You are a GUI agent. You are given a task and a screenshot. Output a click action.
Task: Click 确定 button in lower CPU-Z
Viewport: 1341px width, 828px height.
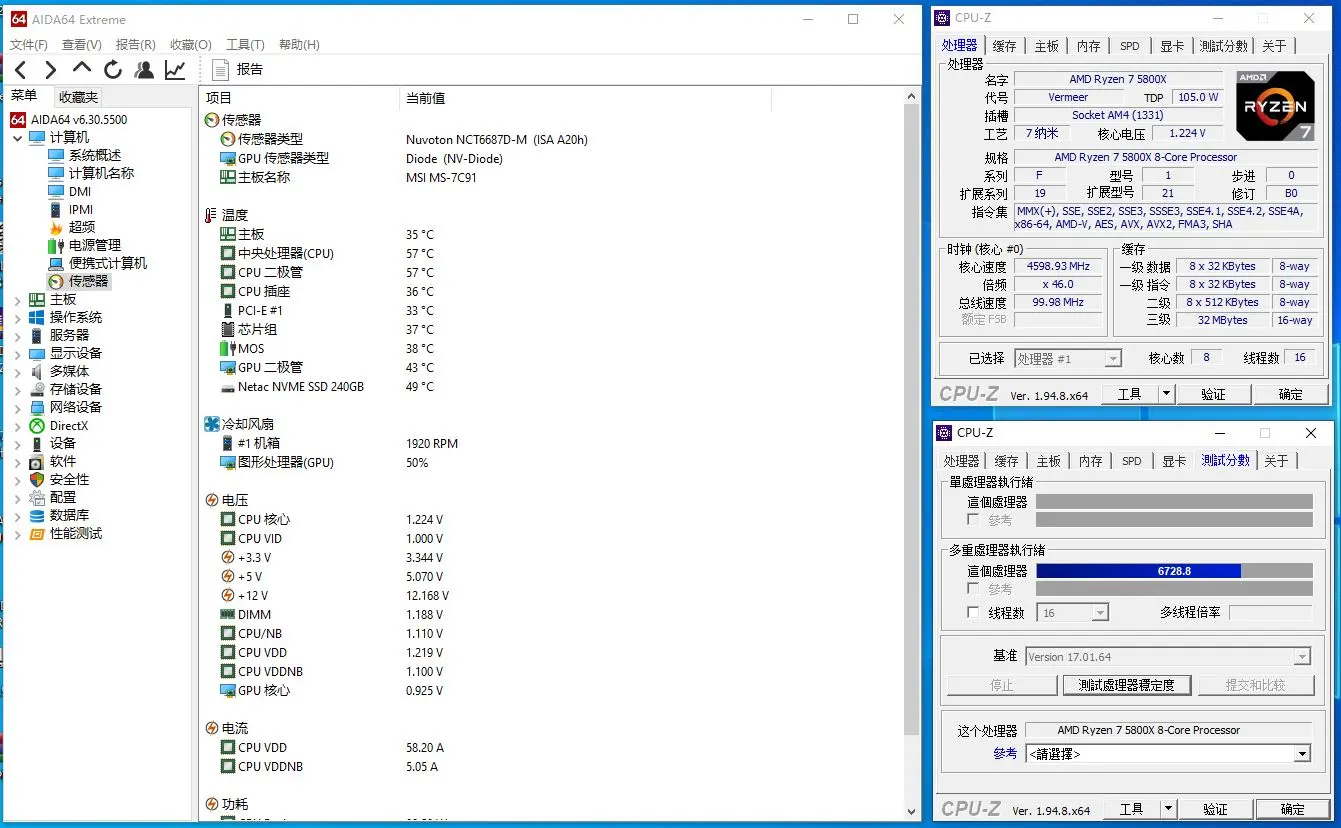click(1293, 809)
